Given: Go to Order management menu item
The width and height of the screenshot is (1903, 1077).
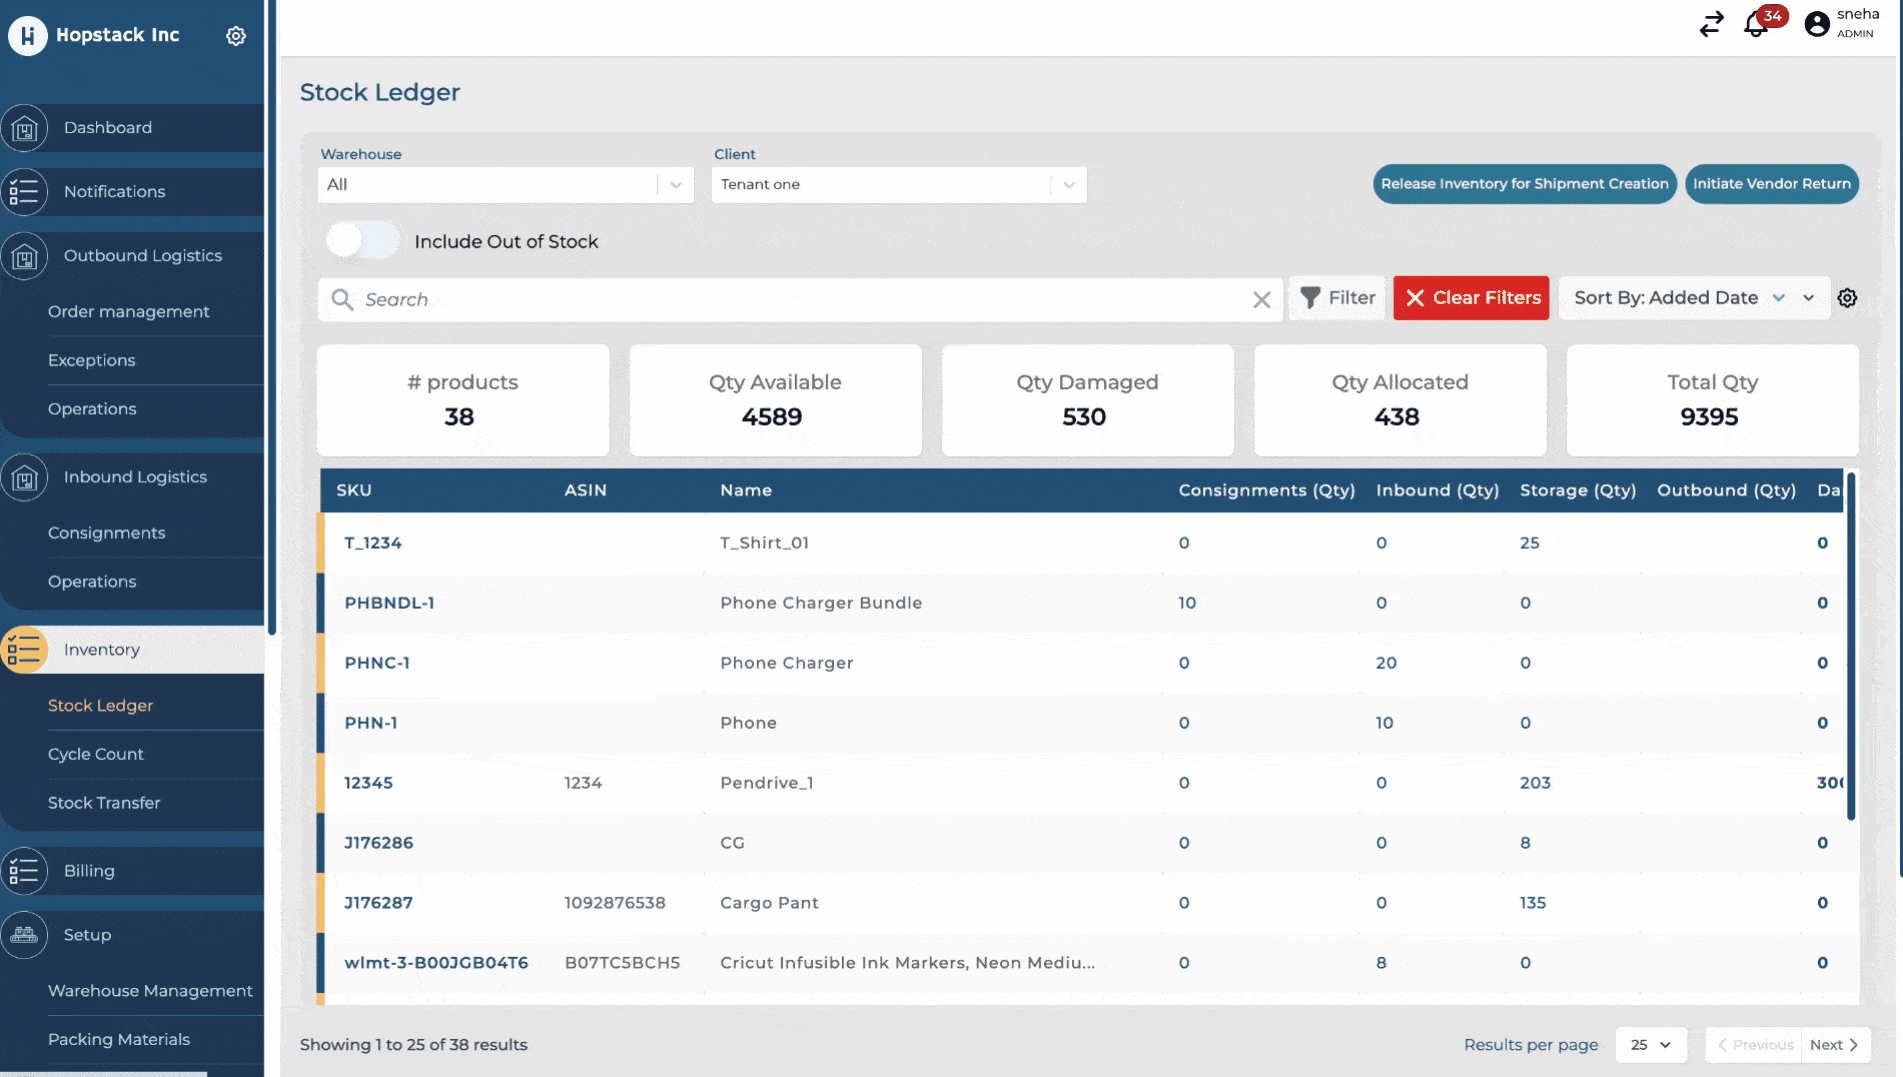Looking at the screenshot, I should coord(129,312).
